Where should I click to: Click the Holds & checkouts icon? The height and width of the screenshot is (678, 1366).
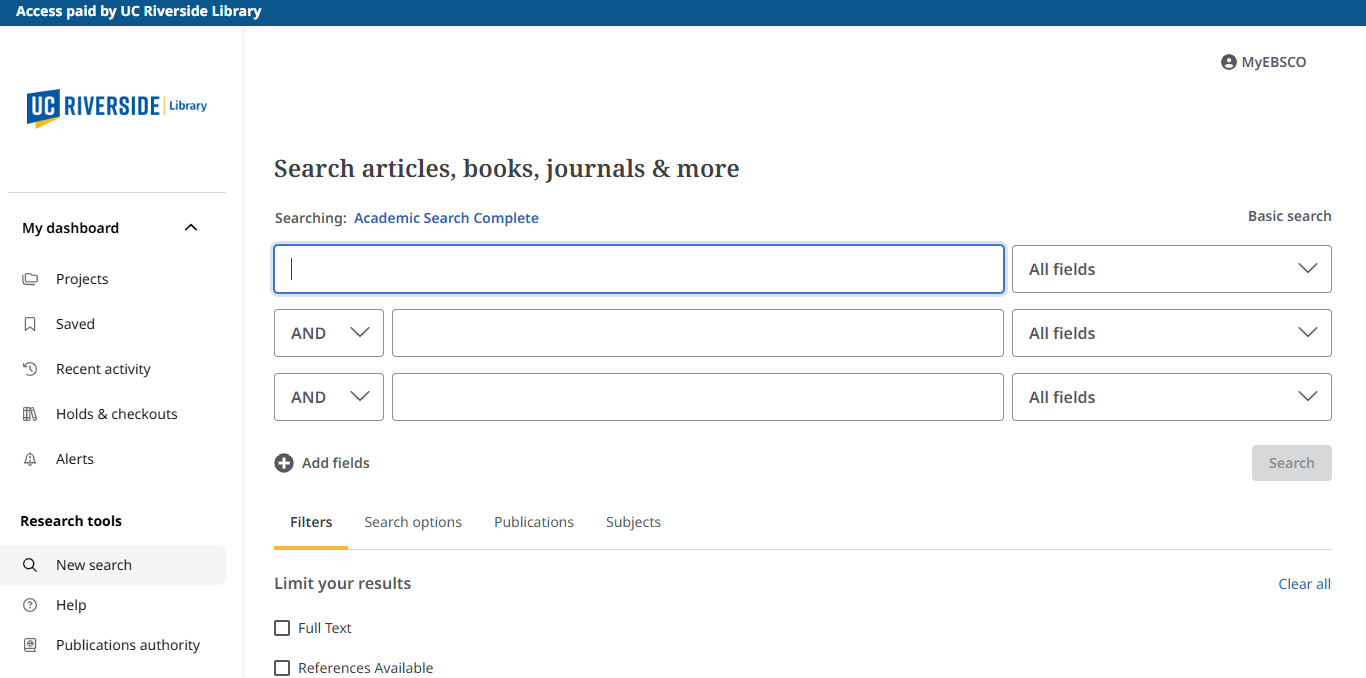click(30, 413)
